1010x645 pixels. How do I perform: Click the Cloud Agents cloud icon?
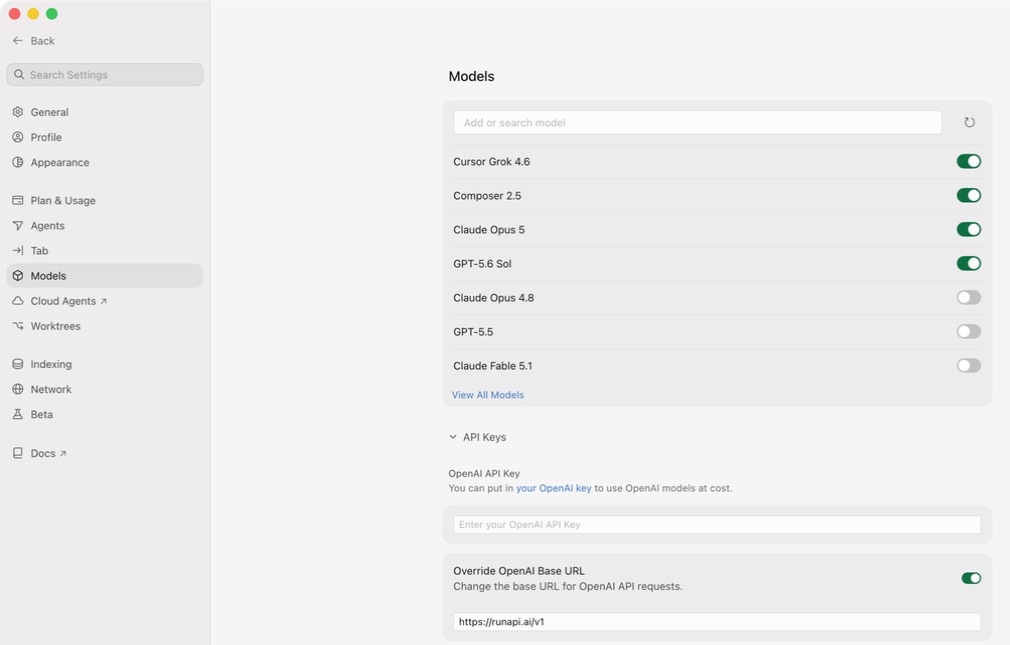(18, 301)
